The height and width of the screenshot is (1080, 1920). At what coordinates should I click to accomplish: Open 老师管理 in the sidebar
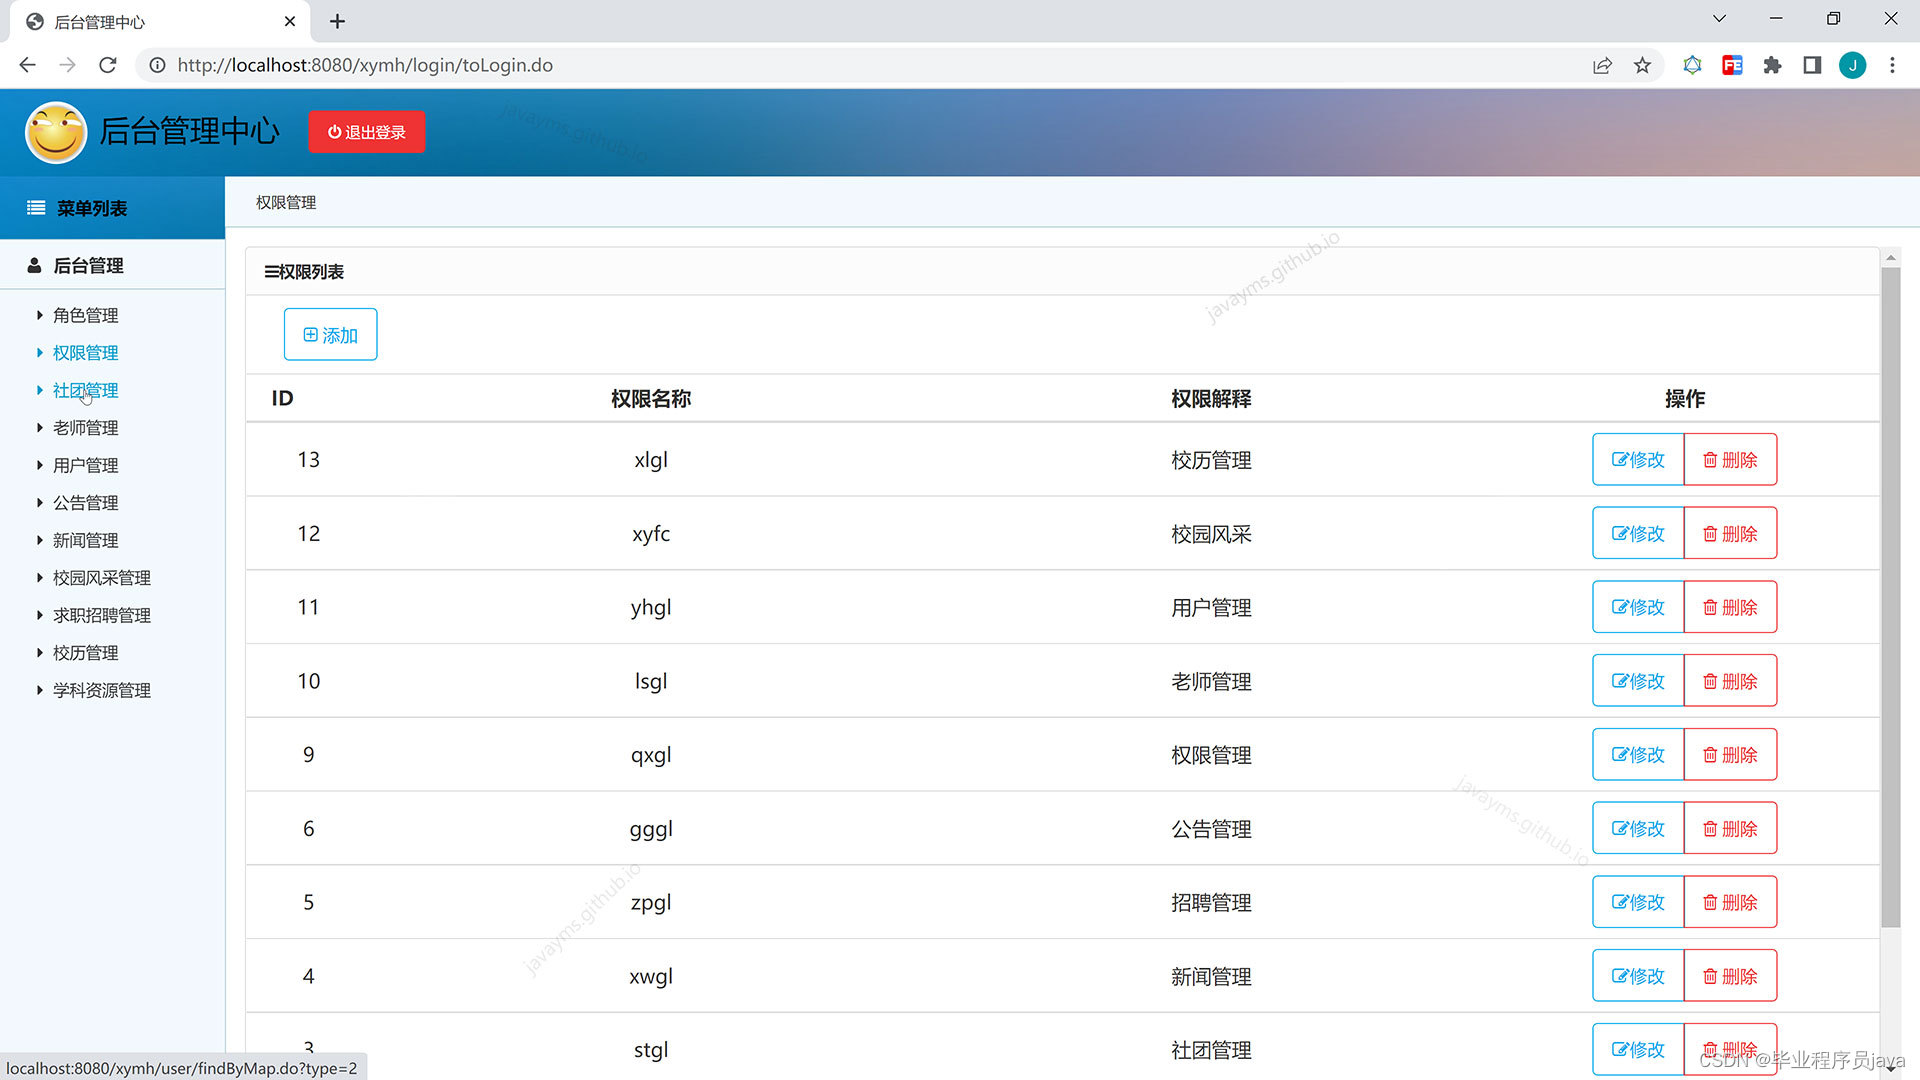[x=85, y=428]
